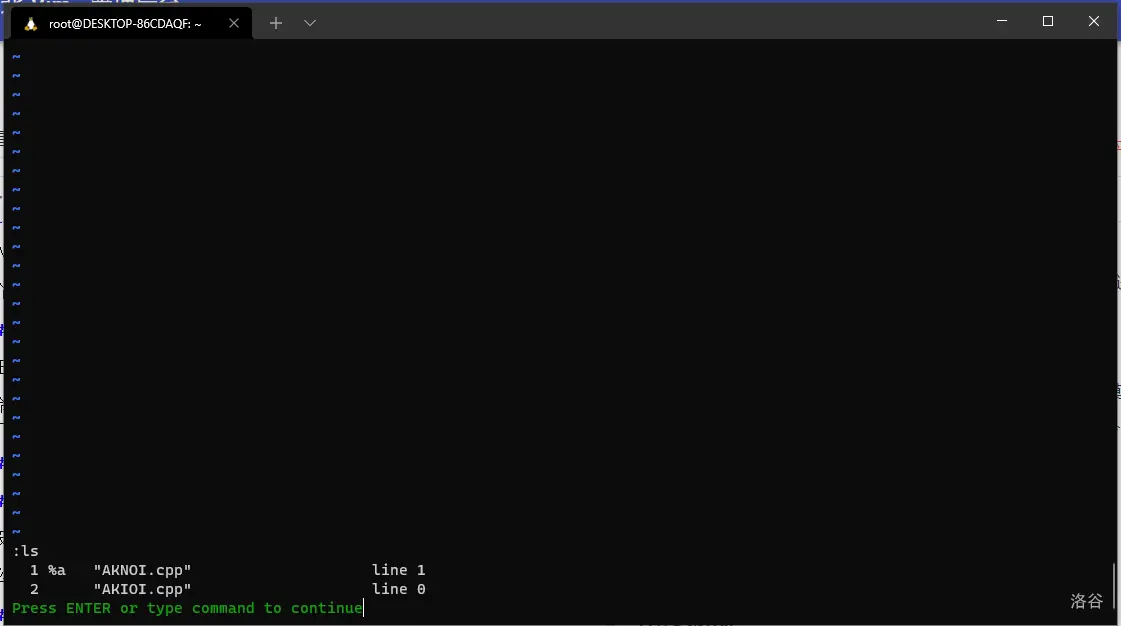Click the "AKNOI.cpp" buffer name
The image size is (1121, 626).
[x=142, y=570]
